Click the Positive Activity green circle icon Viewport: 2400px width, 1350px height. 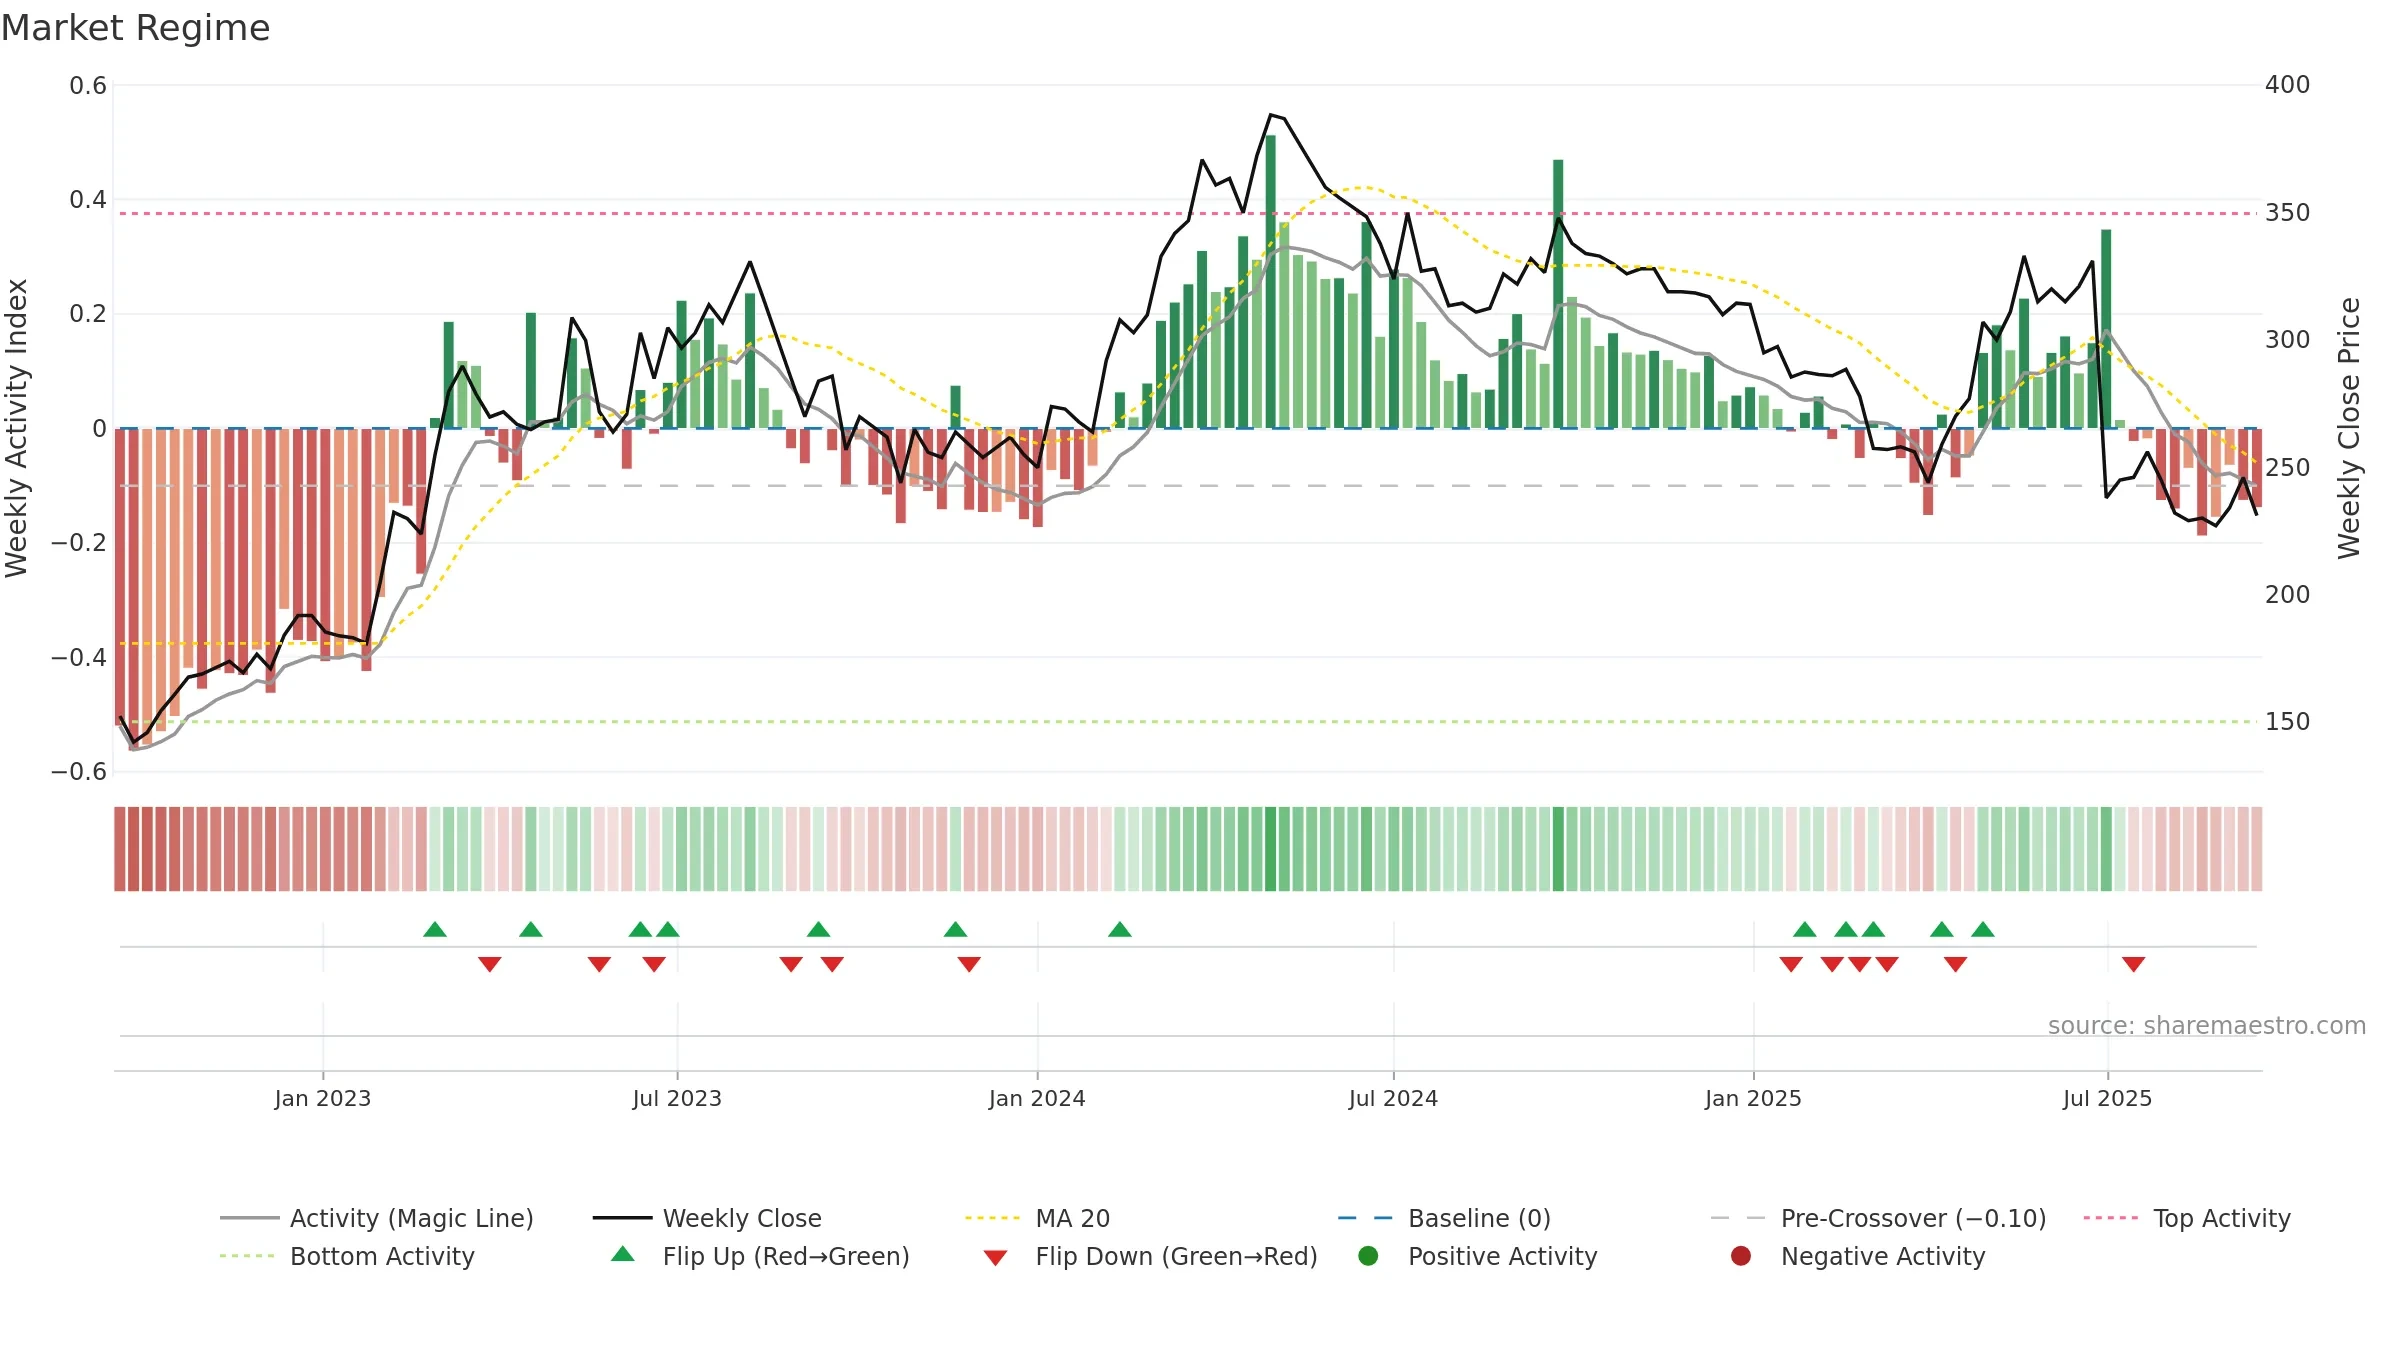tap(1368, 1255)
